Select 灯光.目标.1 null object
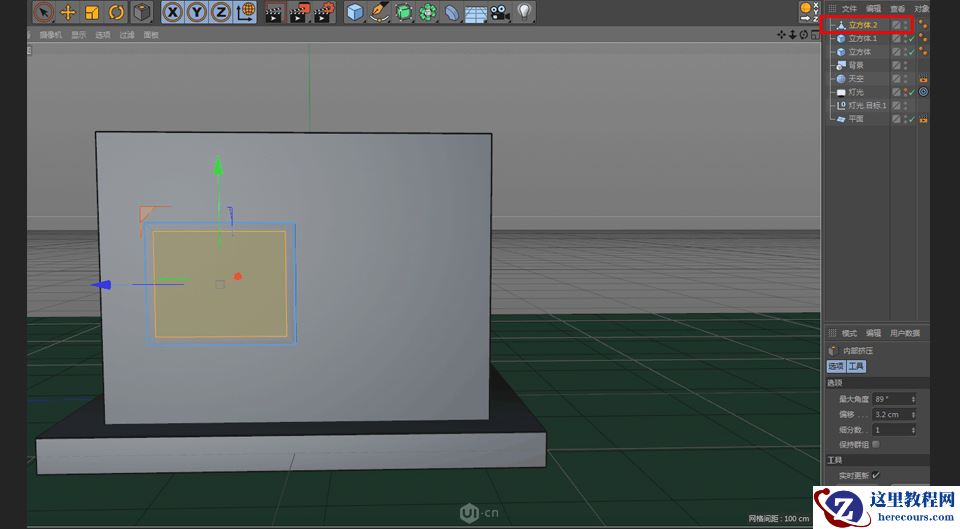Viewport: 960px width, 529px height. tap(867, 106)
